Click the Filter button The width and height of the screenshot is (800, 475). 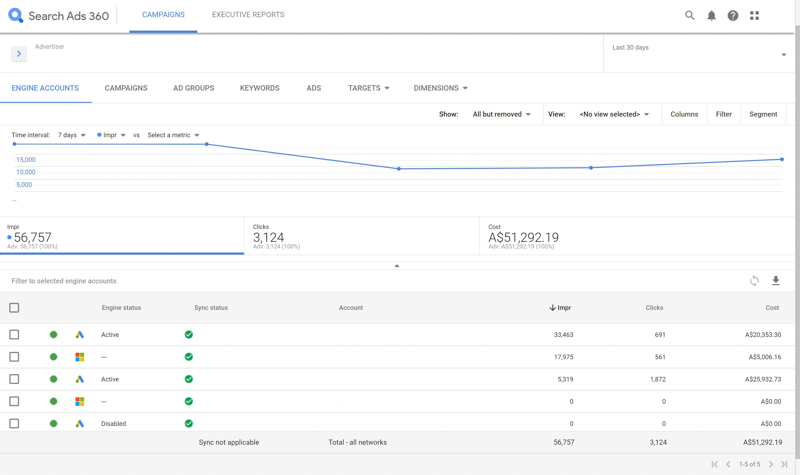point(723,114)
